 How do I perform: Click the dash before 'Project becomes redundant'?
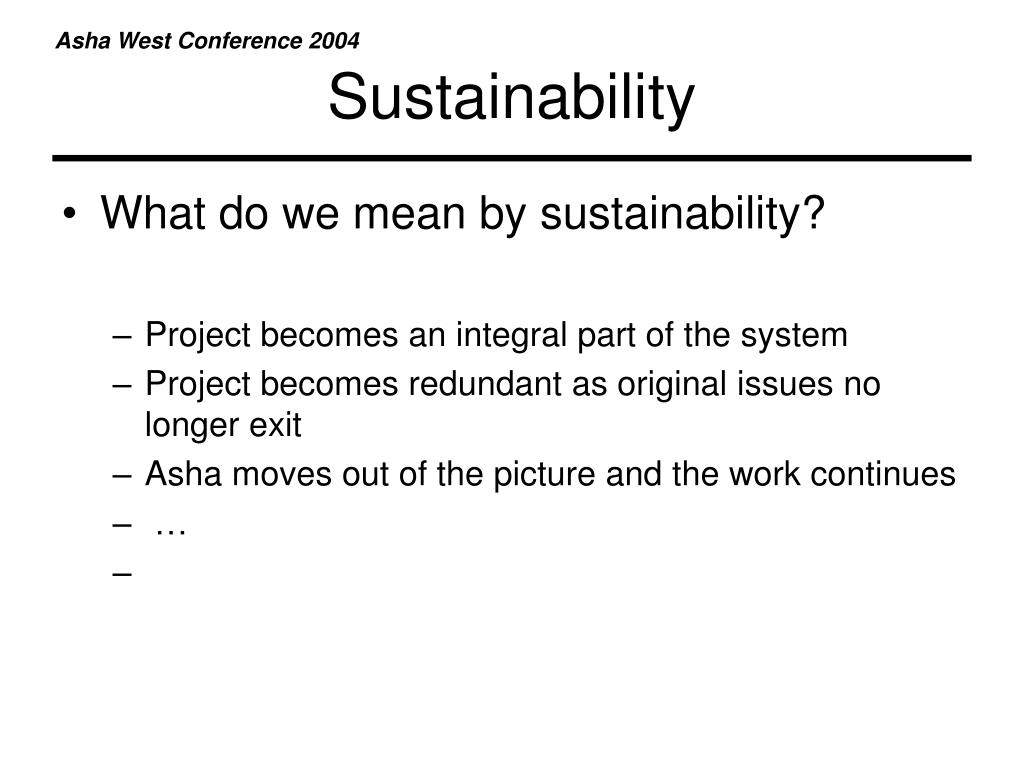122,386
